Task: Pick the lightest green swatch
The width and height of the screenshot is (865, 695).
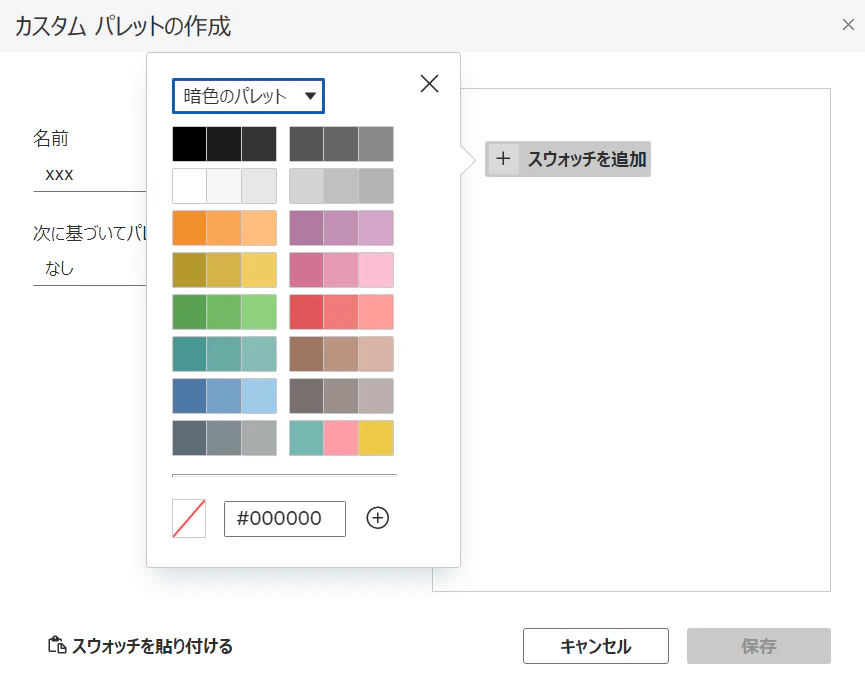Action: pos(259,312)
